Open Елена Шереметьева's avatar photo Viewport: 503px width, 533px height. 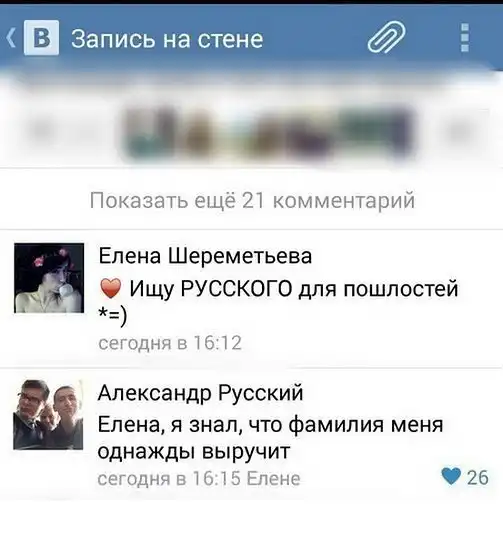click(49, 278)
